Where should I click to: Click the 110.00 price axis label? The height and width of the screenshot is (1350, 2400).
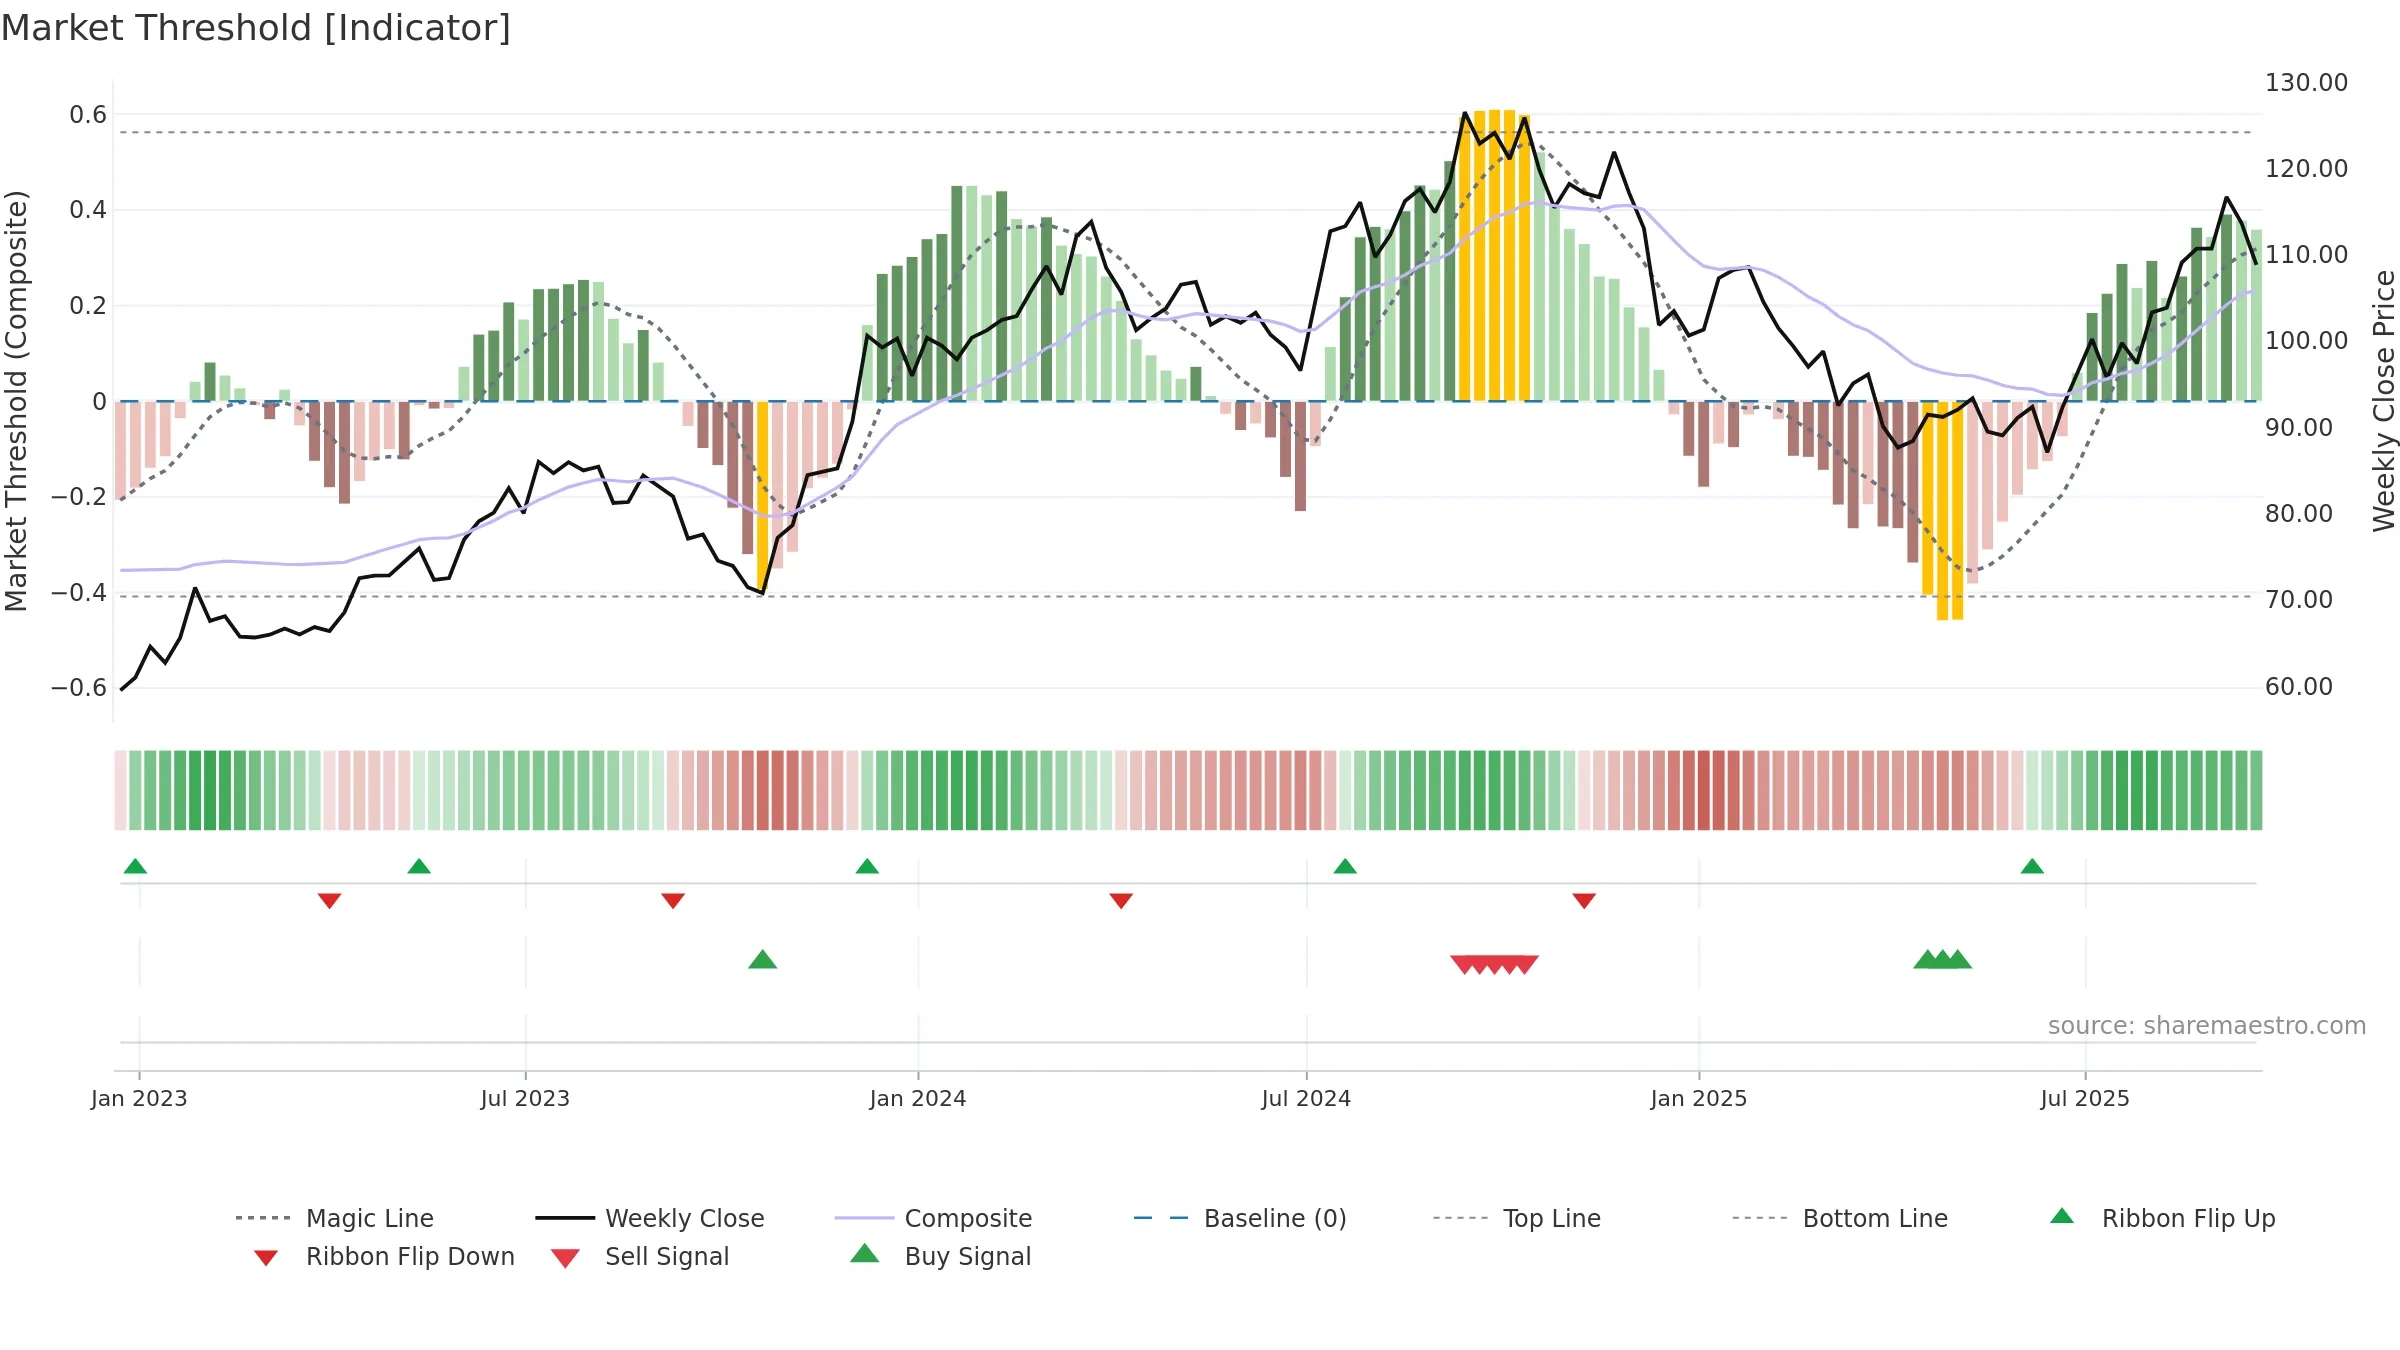point(2306,255)
